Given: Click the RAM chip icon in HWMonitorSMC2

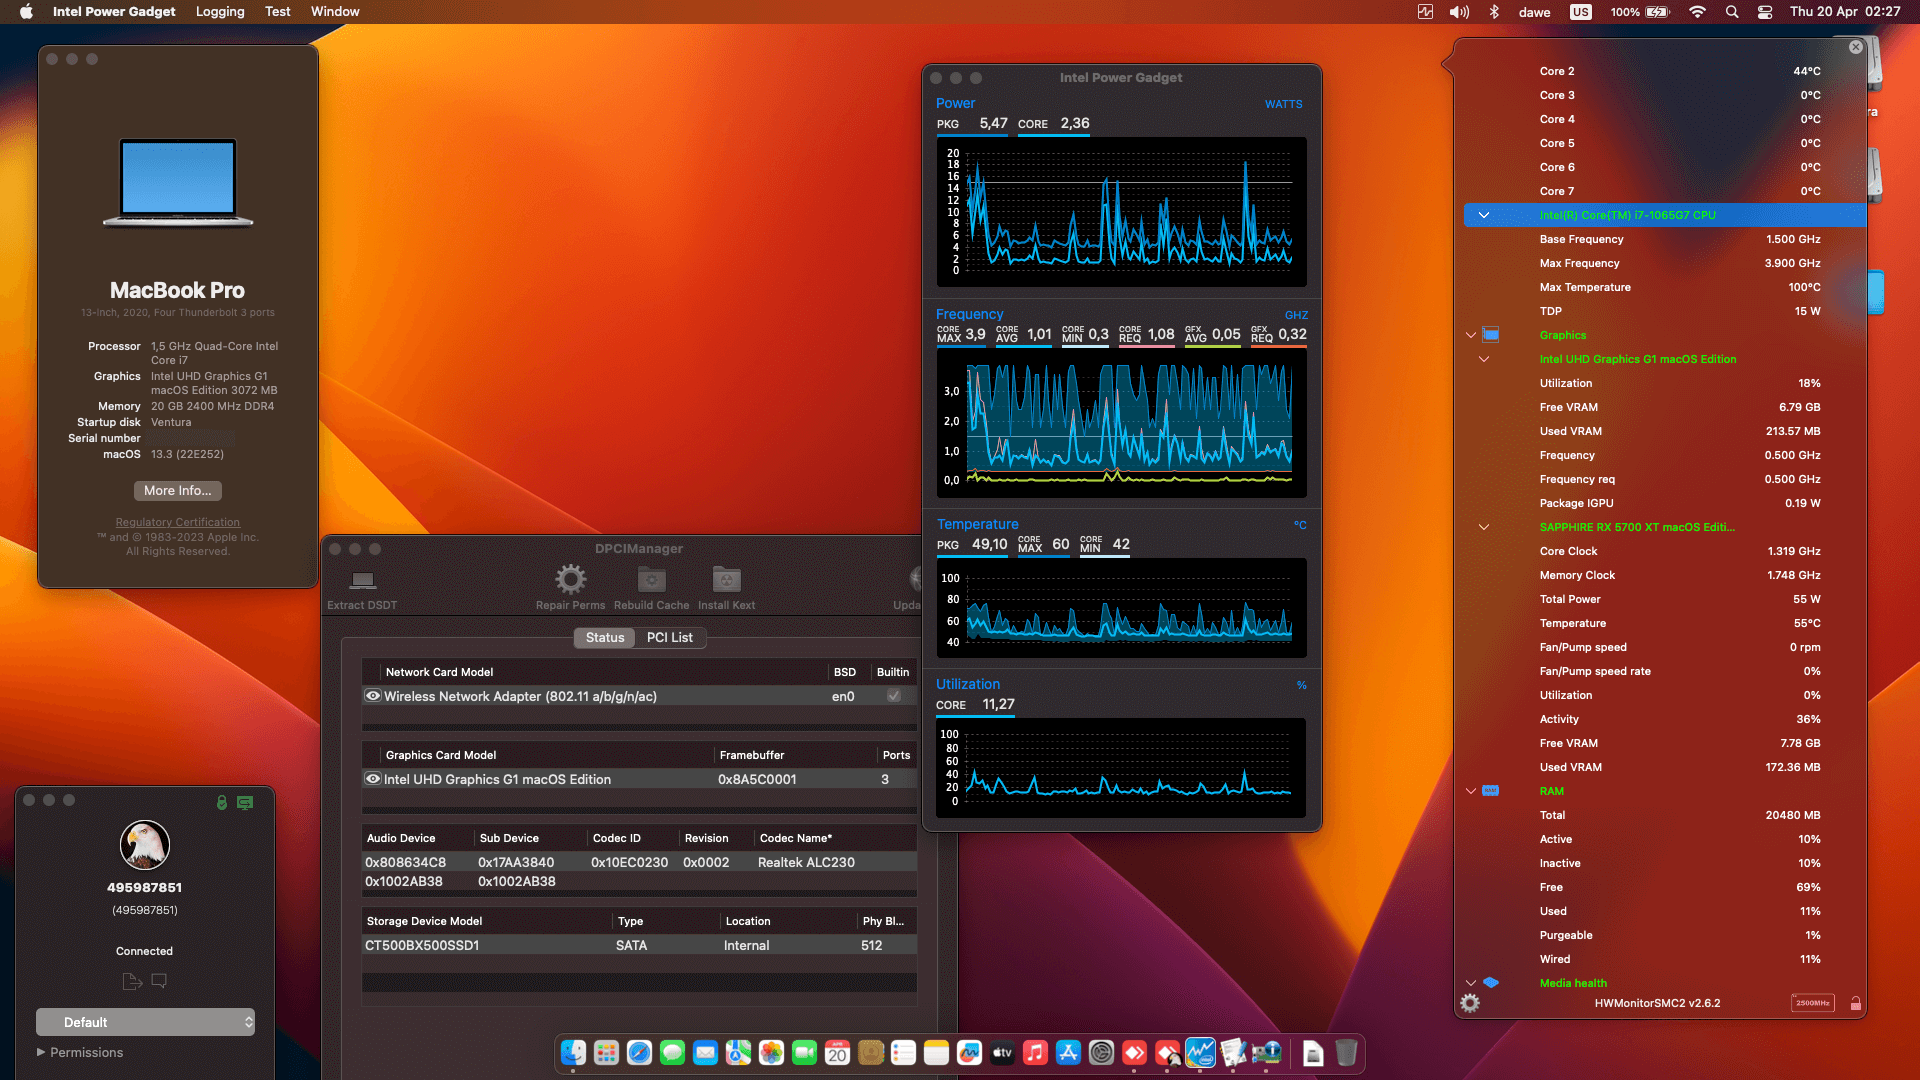Looking at the screenshot, I should 1491,791.
